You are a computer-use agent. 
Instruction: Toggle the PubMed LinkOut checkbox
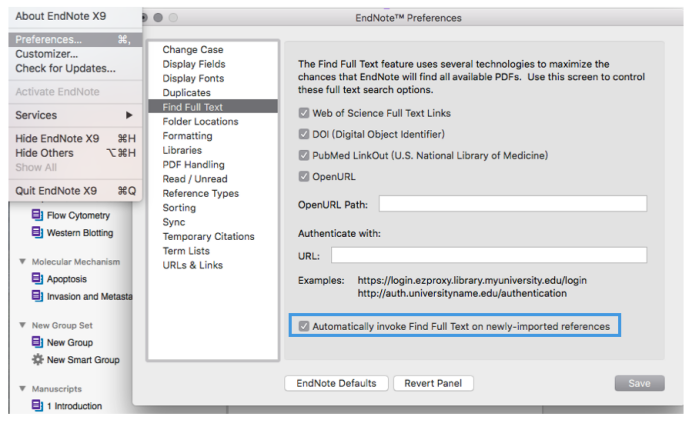coord(304,155)
